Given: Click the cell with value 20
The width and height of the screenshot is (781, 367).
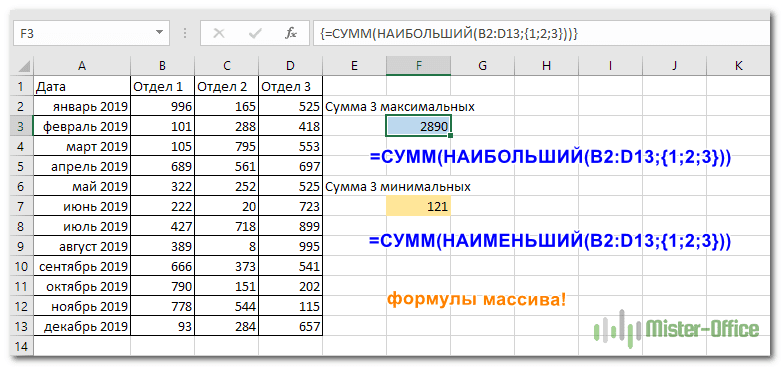Looking at the screenshot, I should pos(226,206).
